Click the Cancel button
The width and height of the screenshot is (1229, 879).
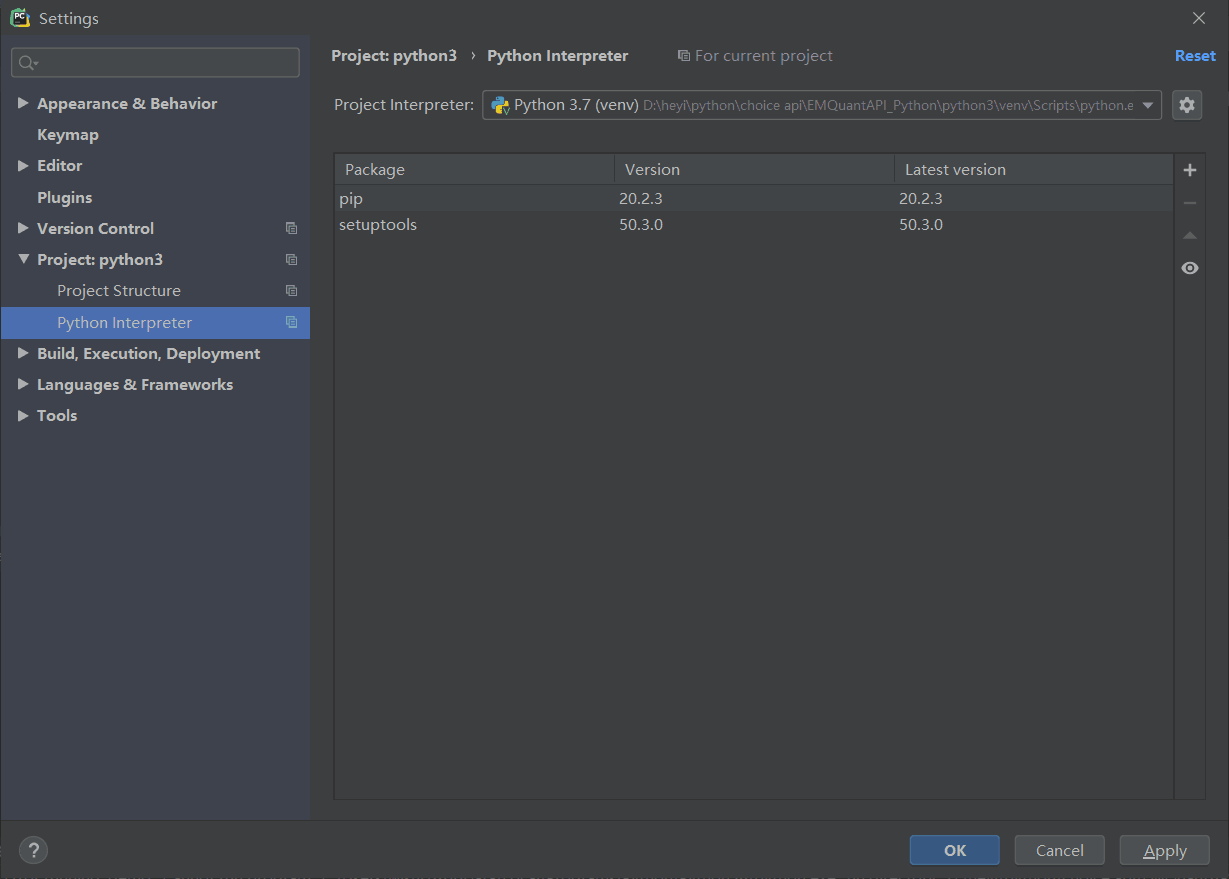(1060, 850)
